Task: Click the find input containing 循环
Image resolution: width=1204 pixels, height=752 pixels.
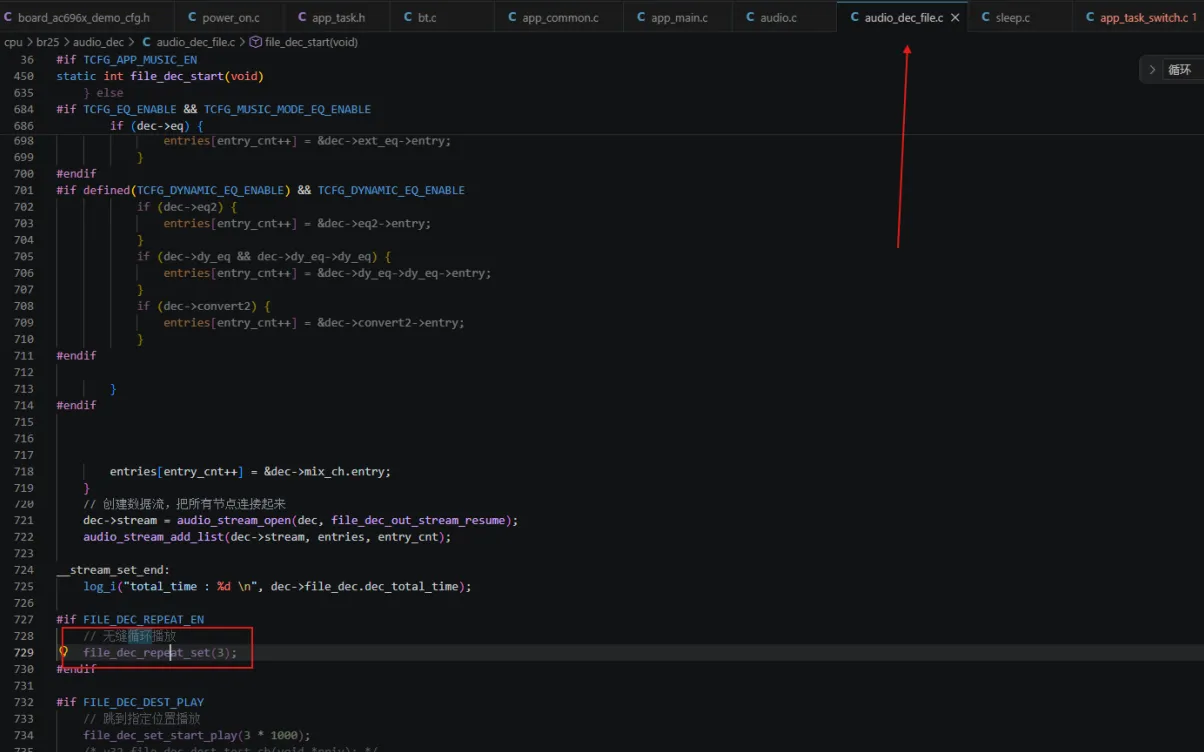Action: point(1183,70)
